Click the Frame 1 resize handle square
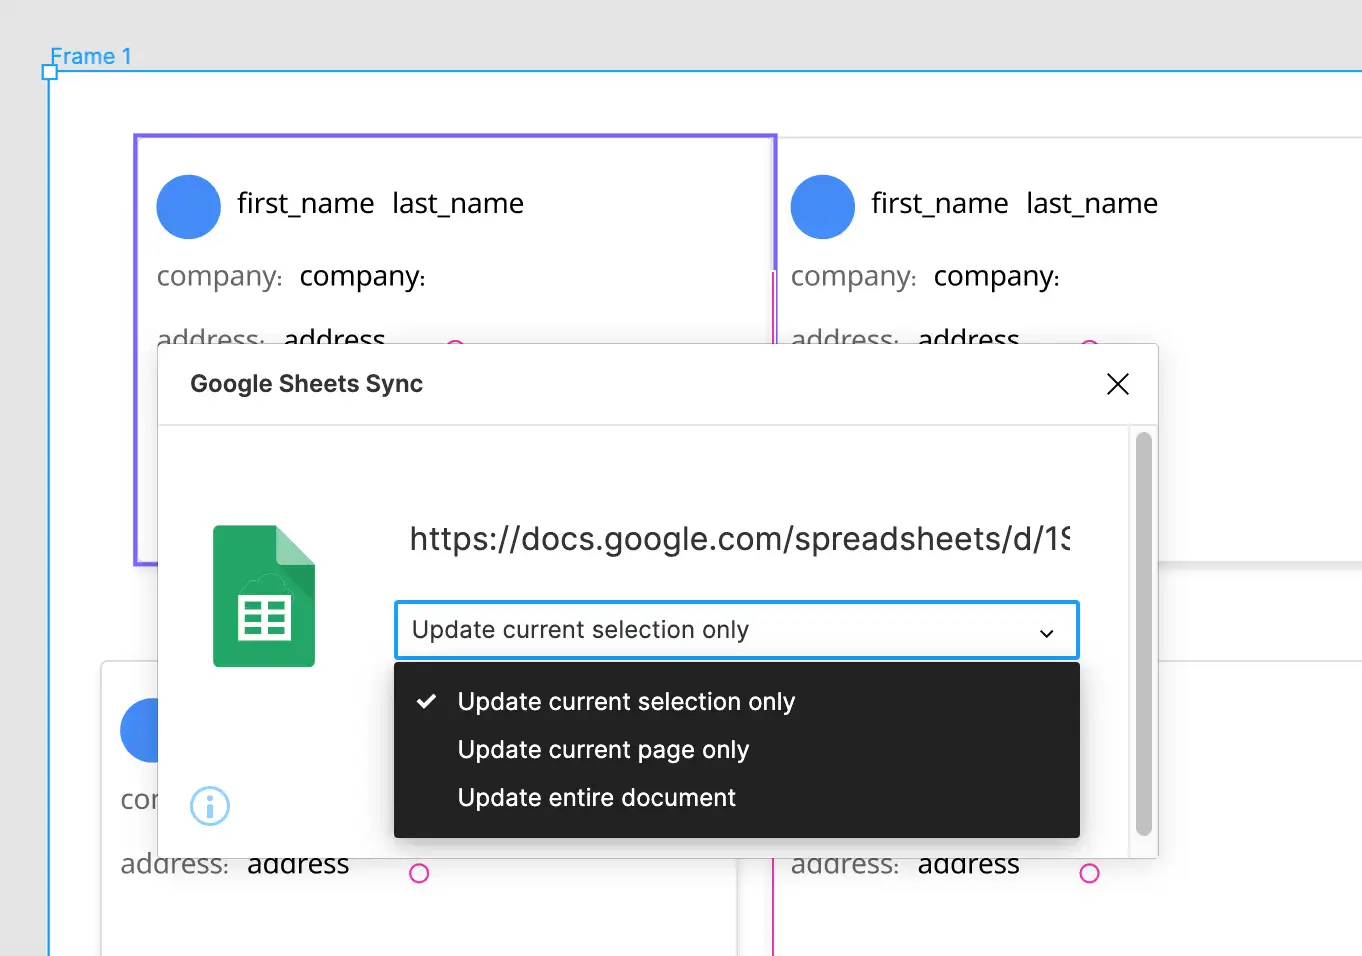Viewport: 1362px width, 956px height. pos(47,71)
